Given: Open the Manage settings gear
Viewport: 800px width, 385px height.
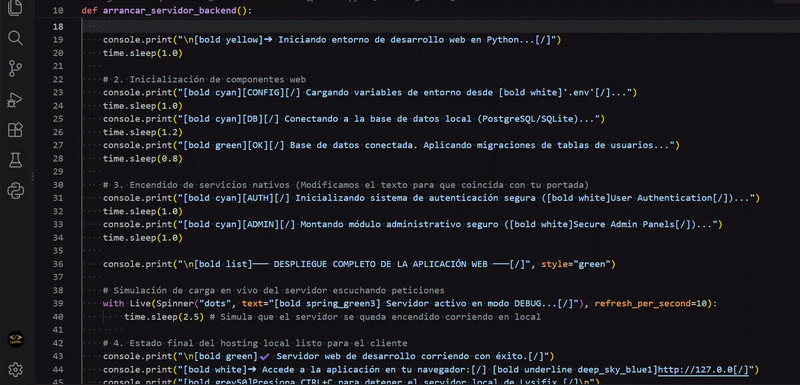Looking at the screenshot, I should (x=15, y=369).
